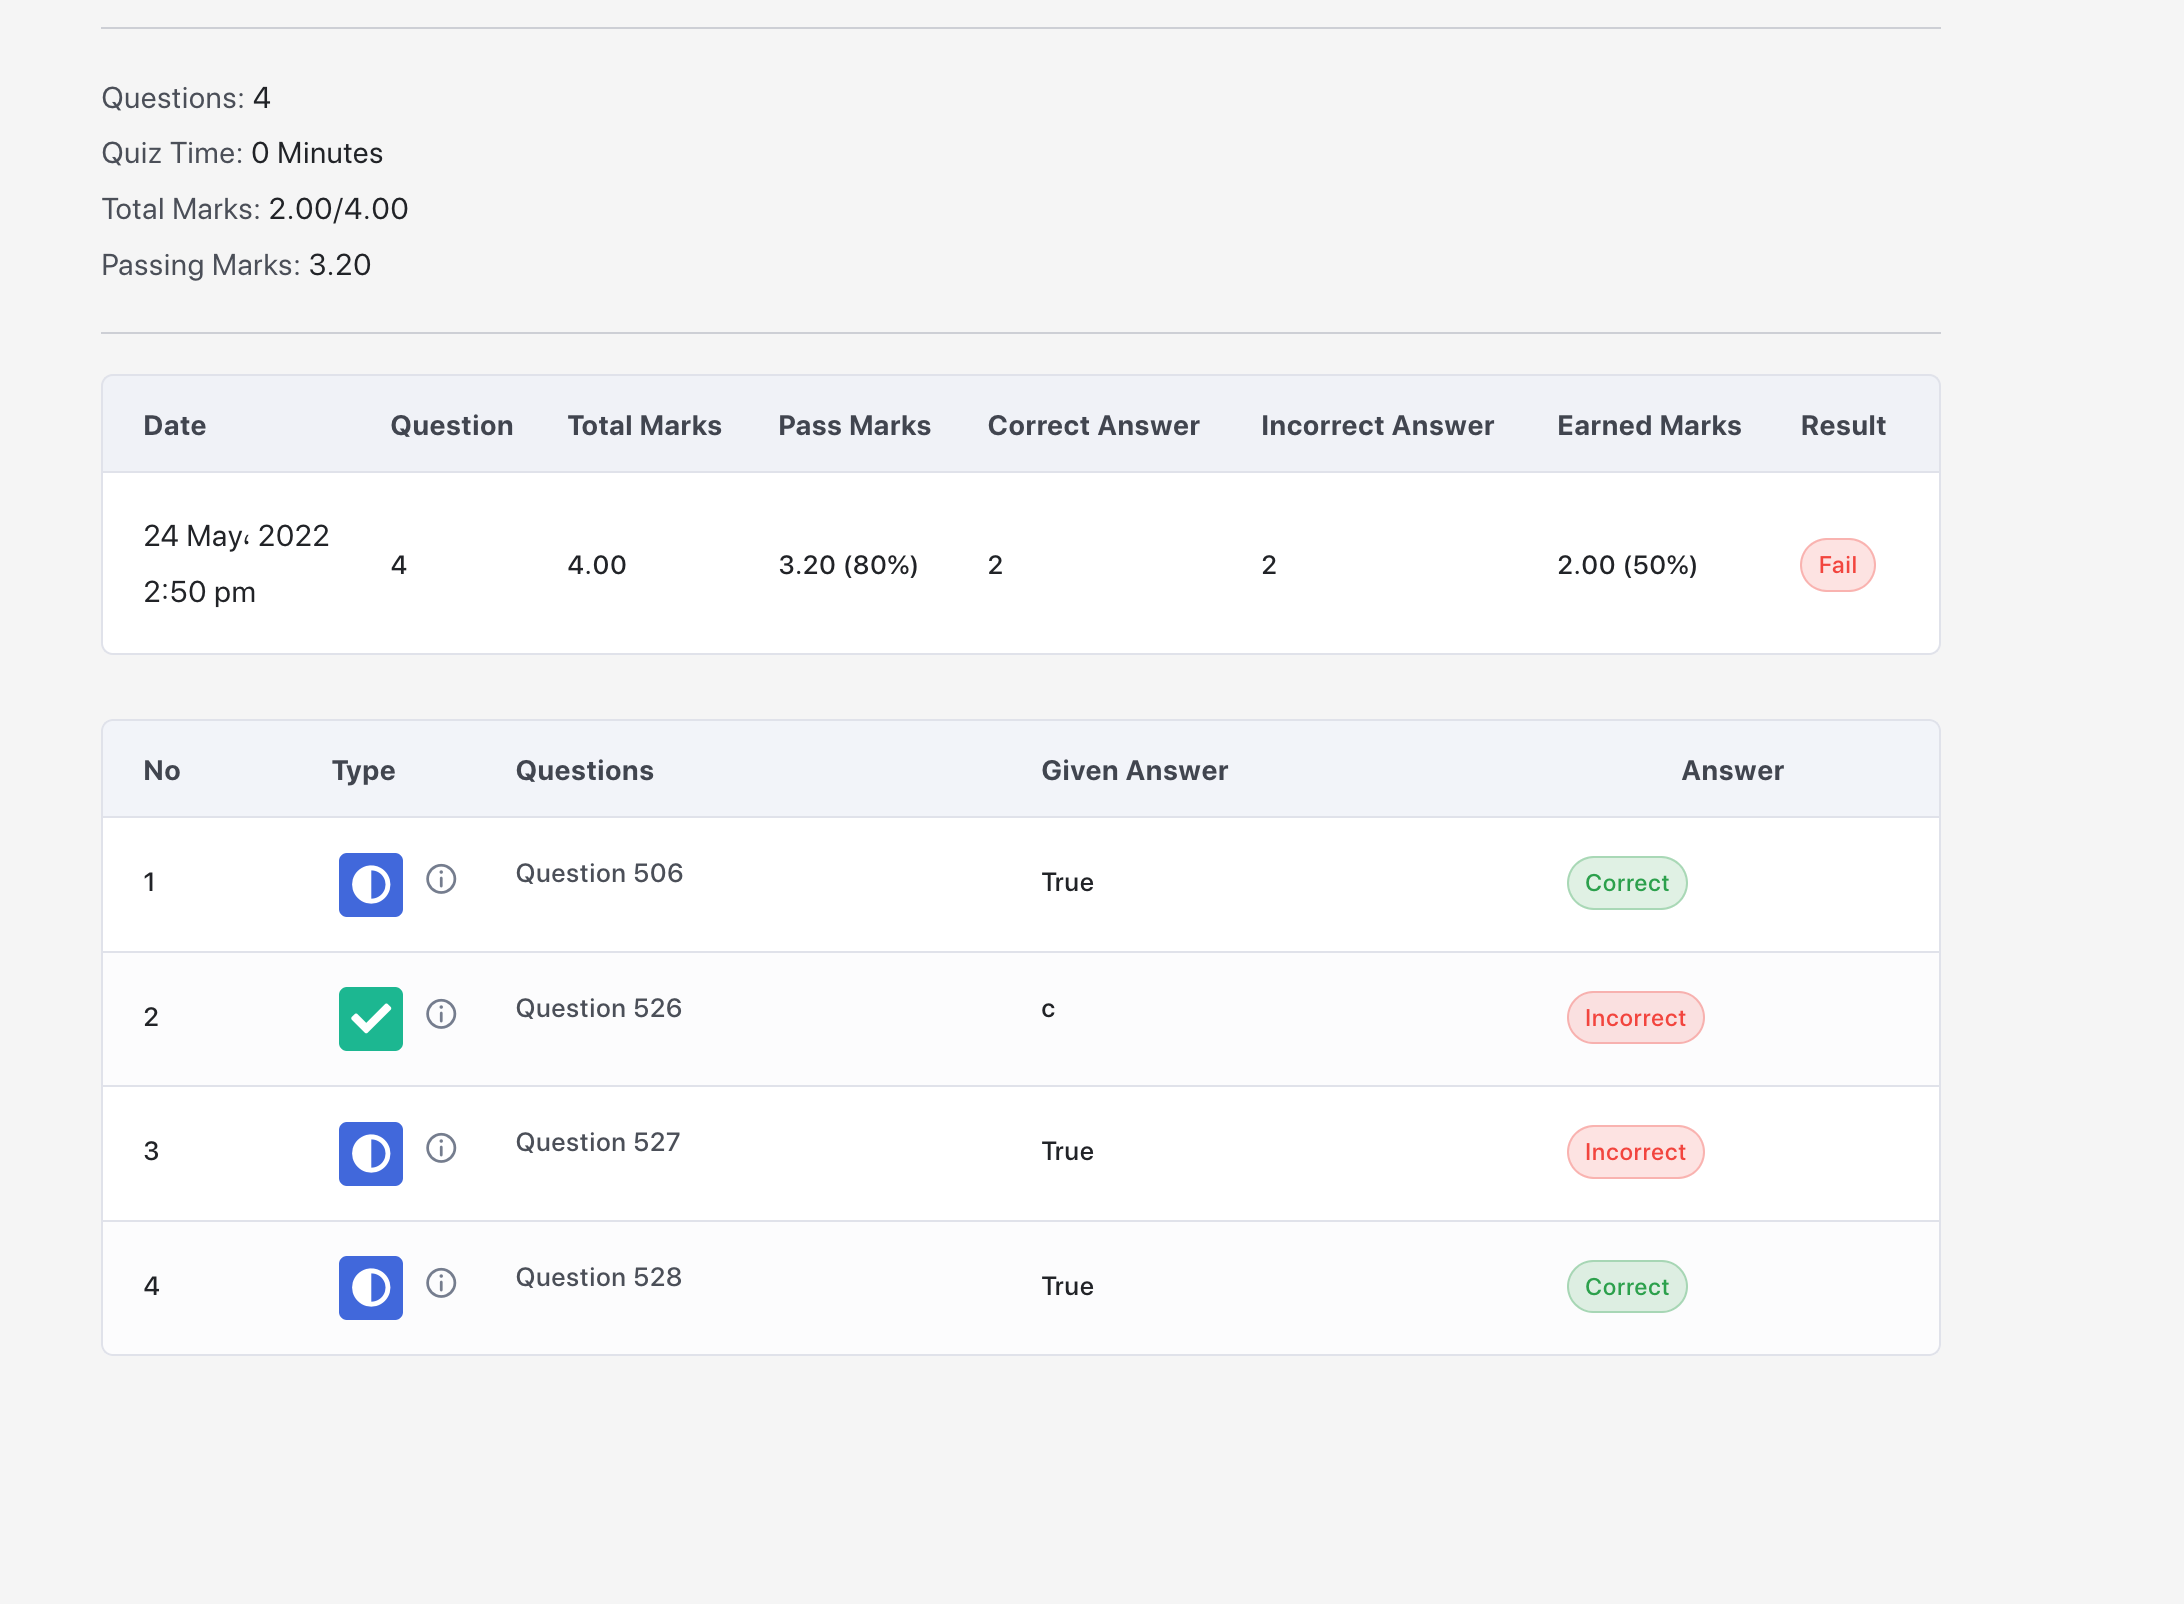
Task: Open the info icon beside Question 526
Action: 441,1014
